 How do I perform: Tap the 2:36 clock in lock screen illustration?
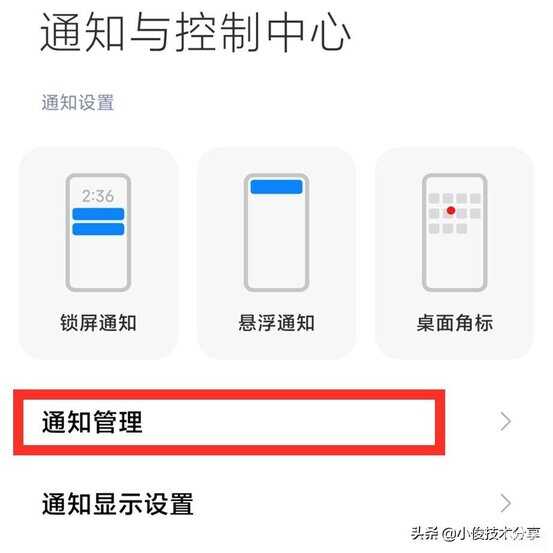coord(98,196)
